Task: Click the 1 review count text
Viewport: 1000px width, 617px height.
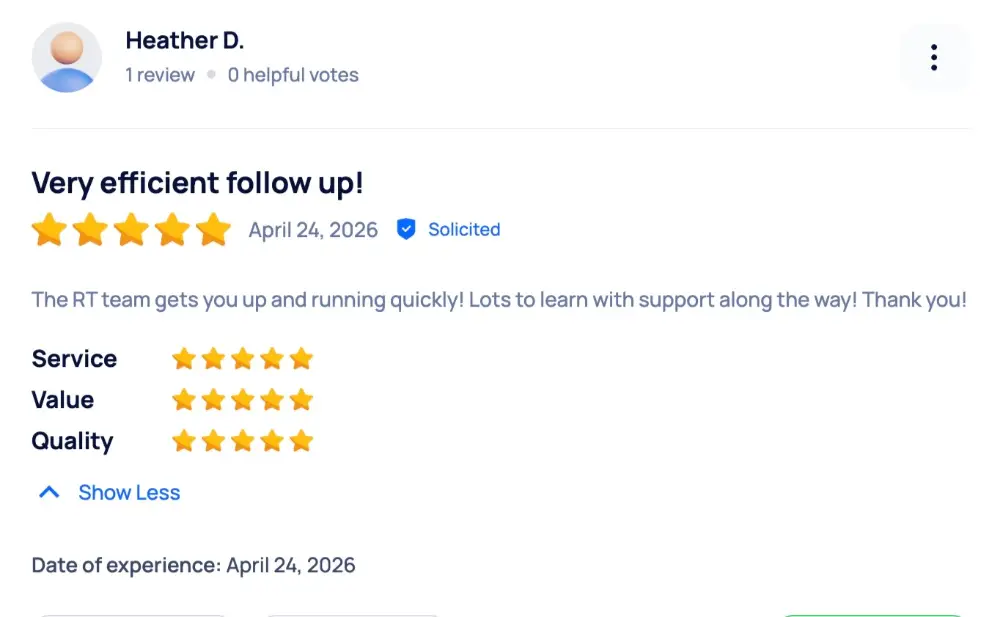Action: point(159,75)
